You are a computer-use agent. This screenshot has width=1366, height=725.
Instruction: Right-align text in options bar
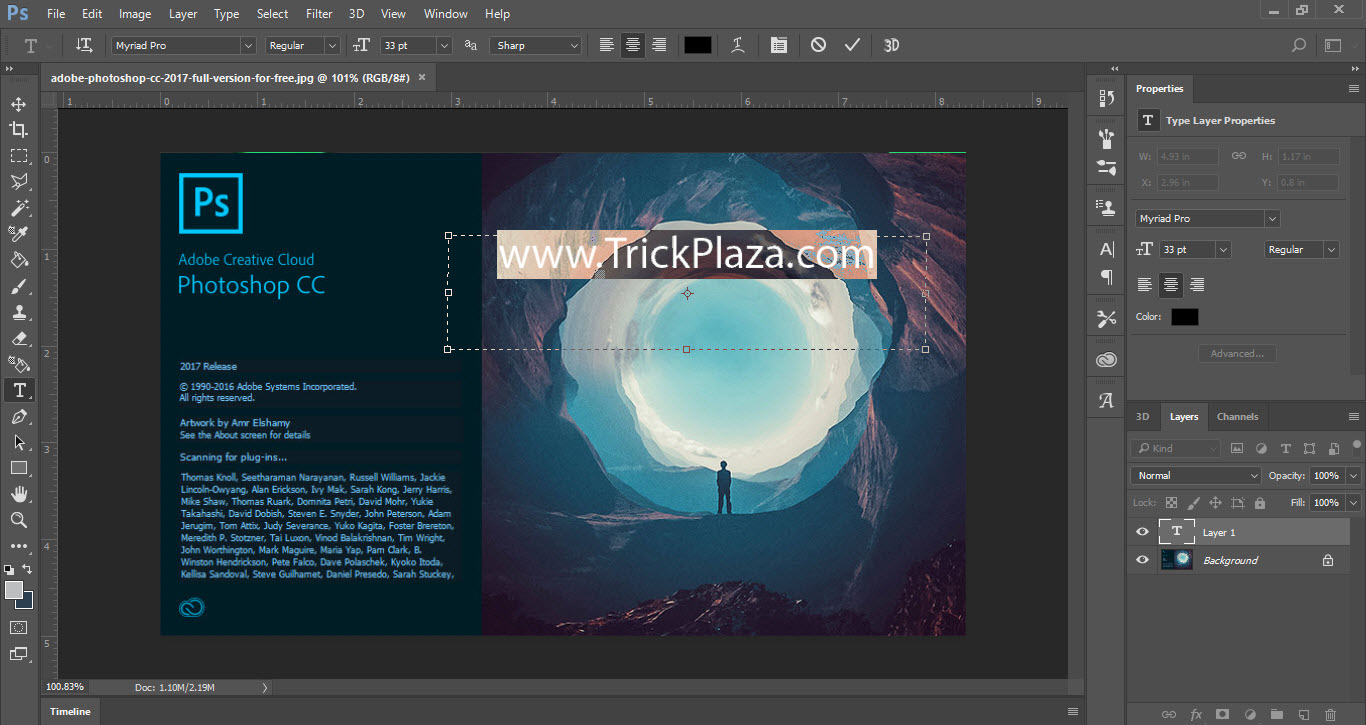tap(659, 45)
